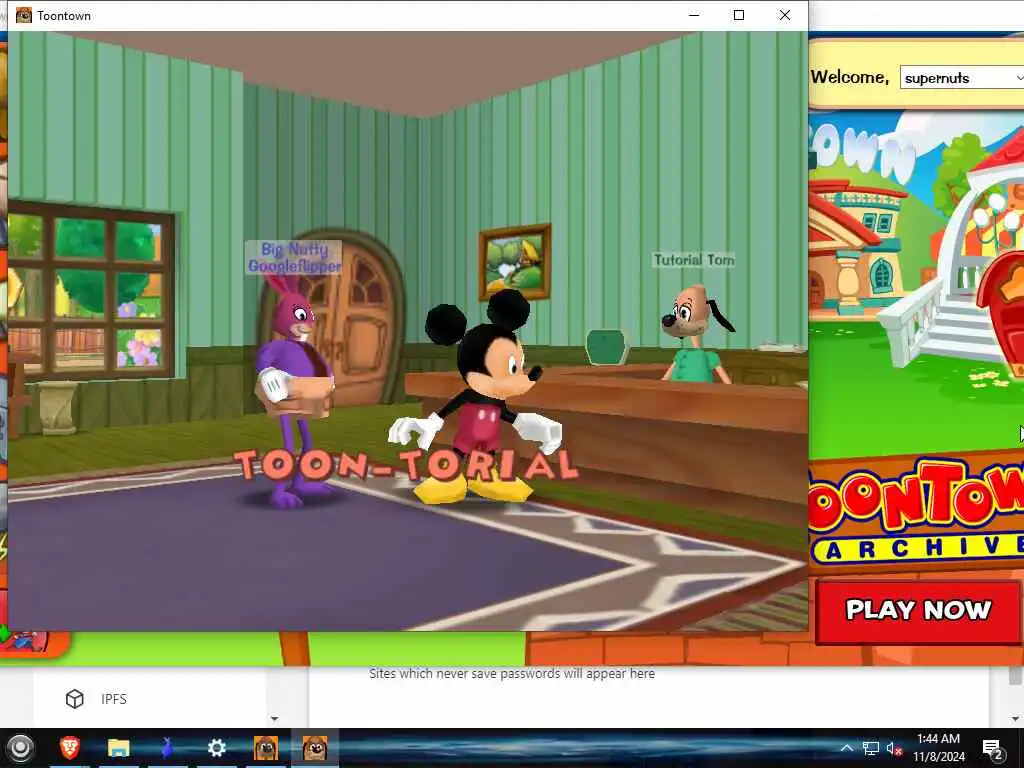Click the muted volume icon in tray
This screenshot has height=768, width=1024.
895,748
